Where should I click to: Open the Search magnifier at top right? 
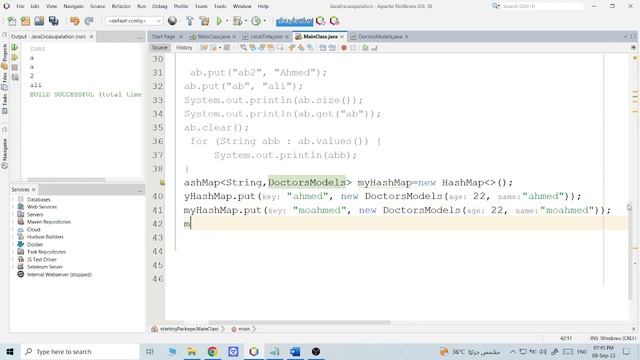(495, 6)
